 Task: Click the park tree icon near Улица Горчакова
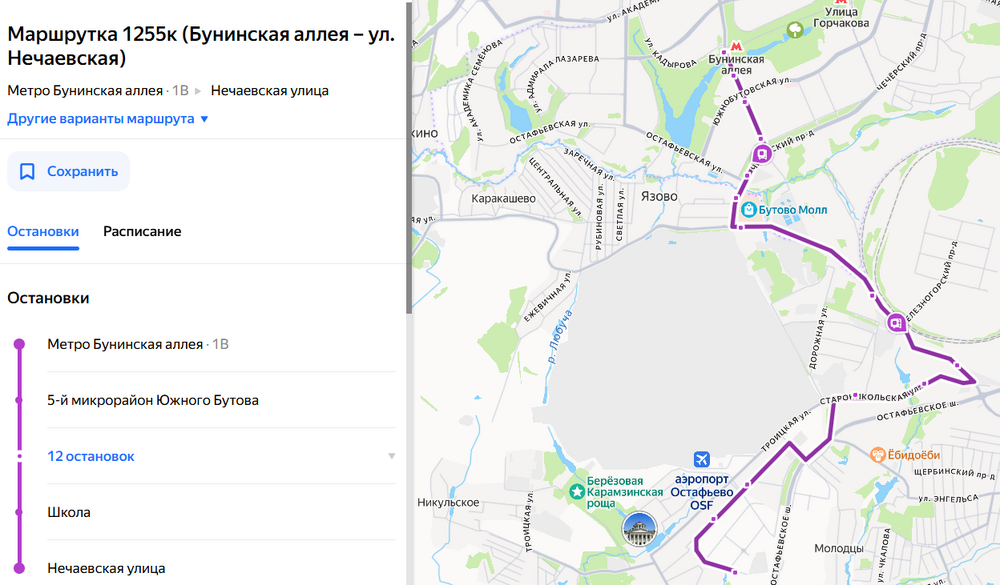(795, 29)
